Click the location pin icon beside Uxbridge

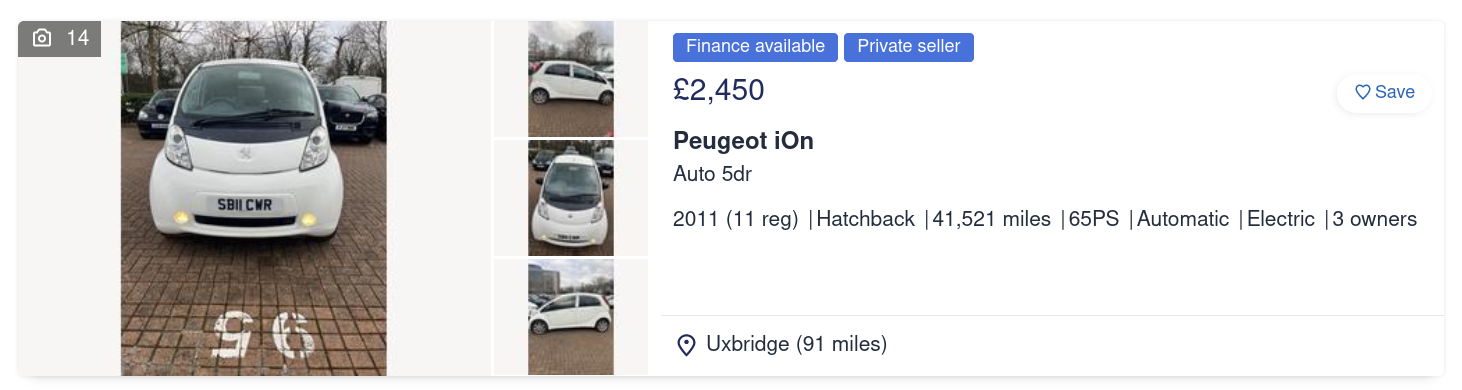[x=686, y=345]
